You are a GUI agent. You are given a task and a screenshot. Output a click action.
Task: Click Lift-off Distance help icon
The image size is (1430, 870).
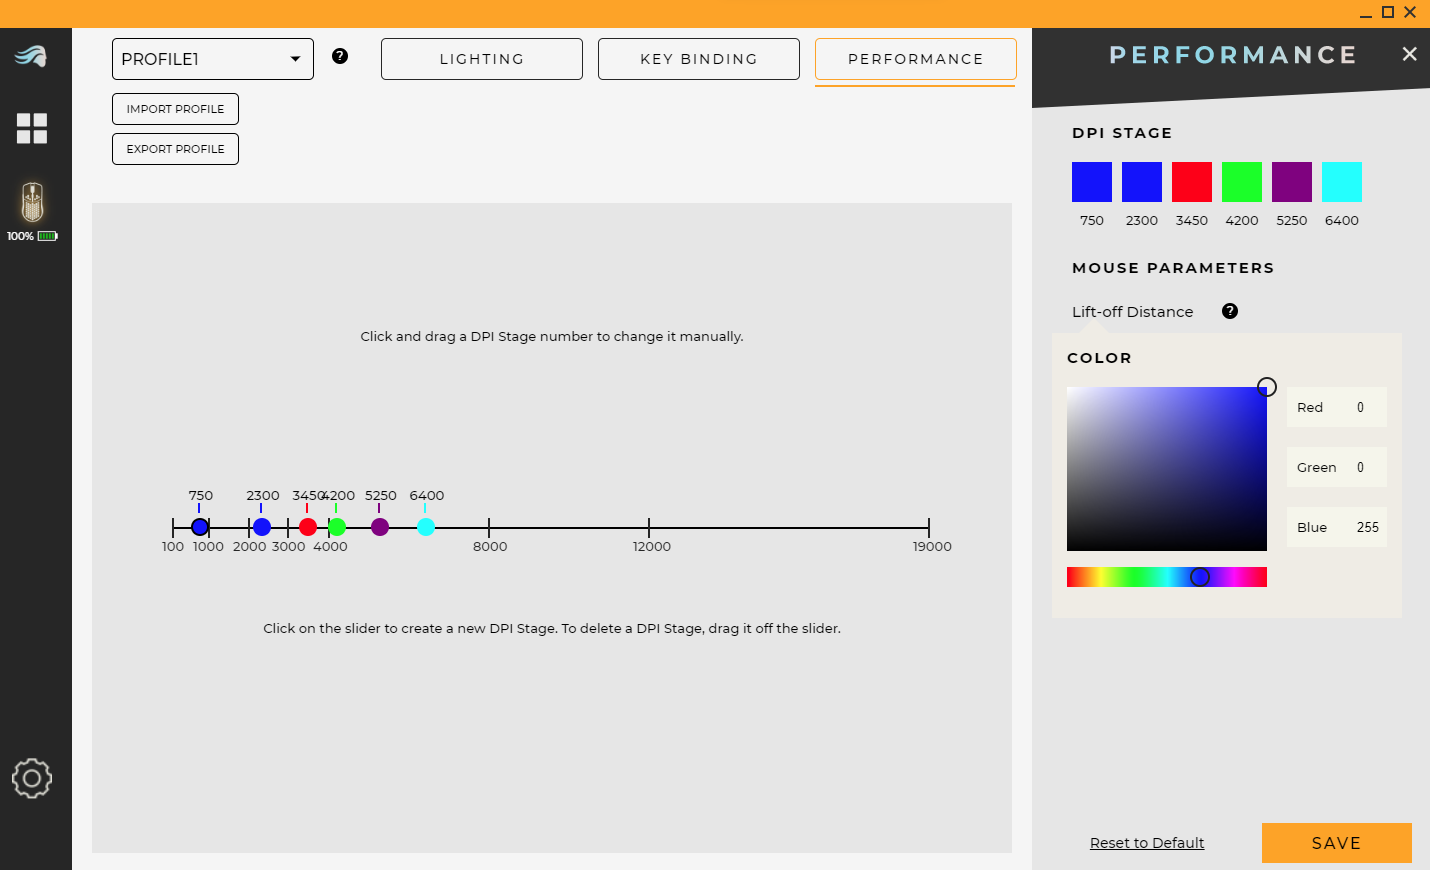(1230, 311)
